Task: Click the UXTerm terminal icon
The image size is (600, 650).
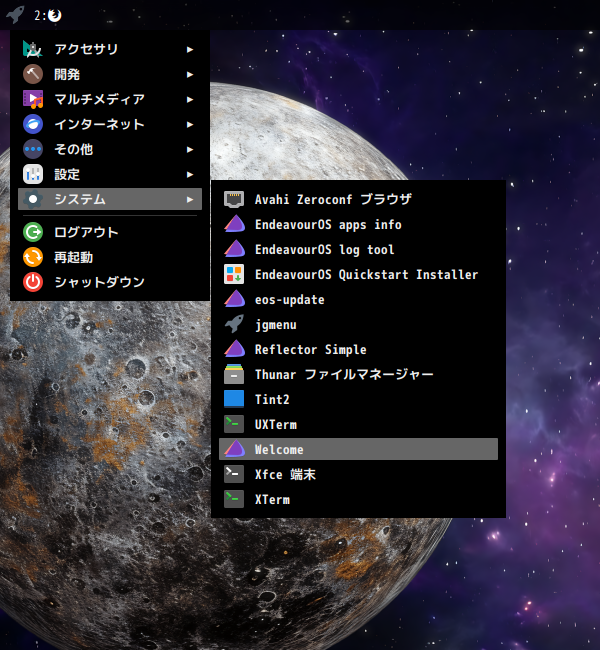Action: [234, 424]
